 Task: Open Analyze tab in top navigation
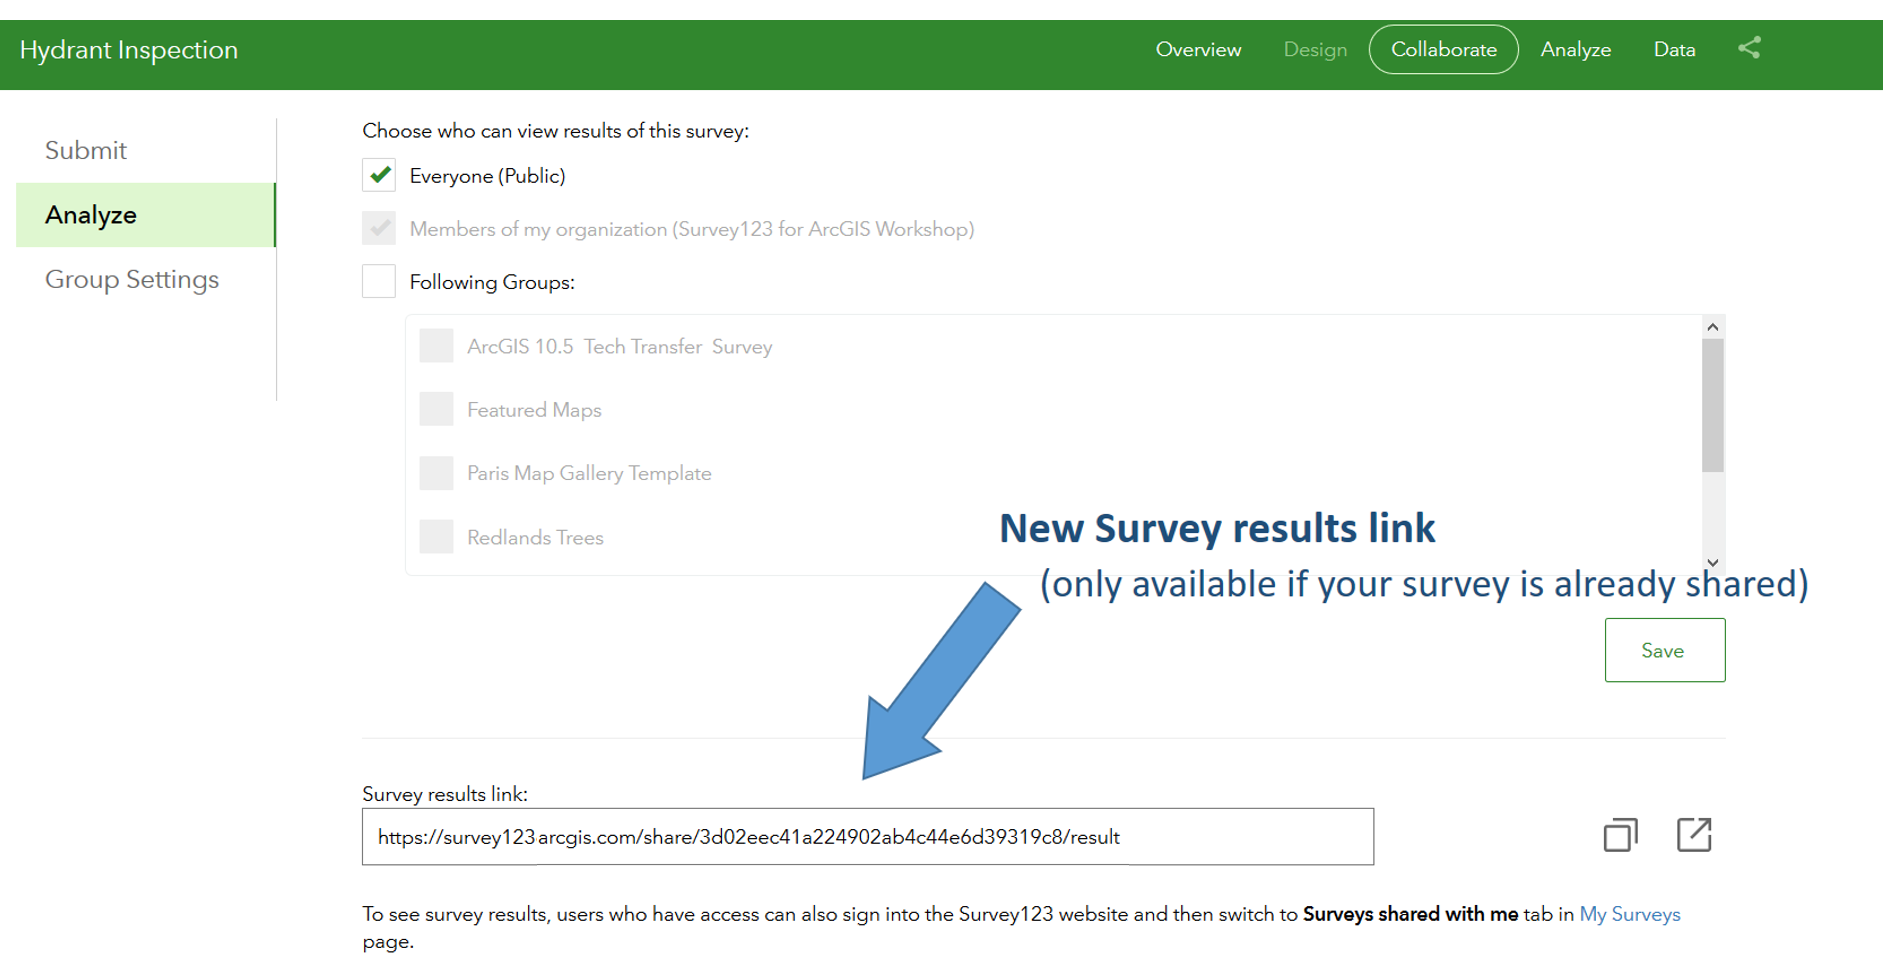pyautogui.click(x=1575, y=50)
